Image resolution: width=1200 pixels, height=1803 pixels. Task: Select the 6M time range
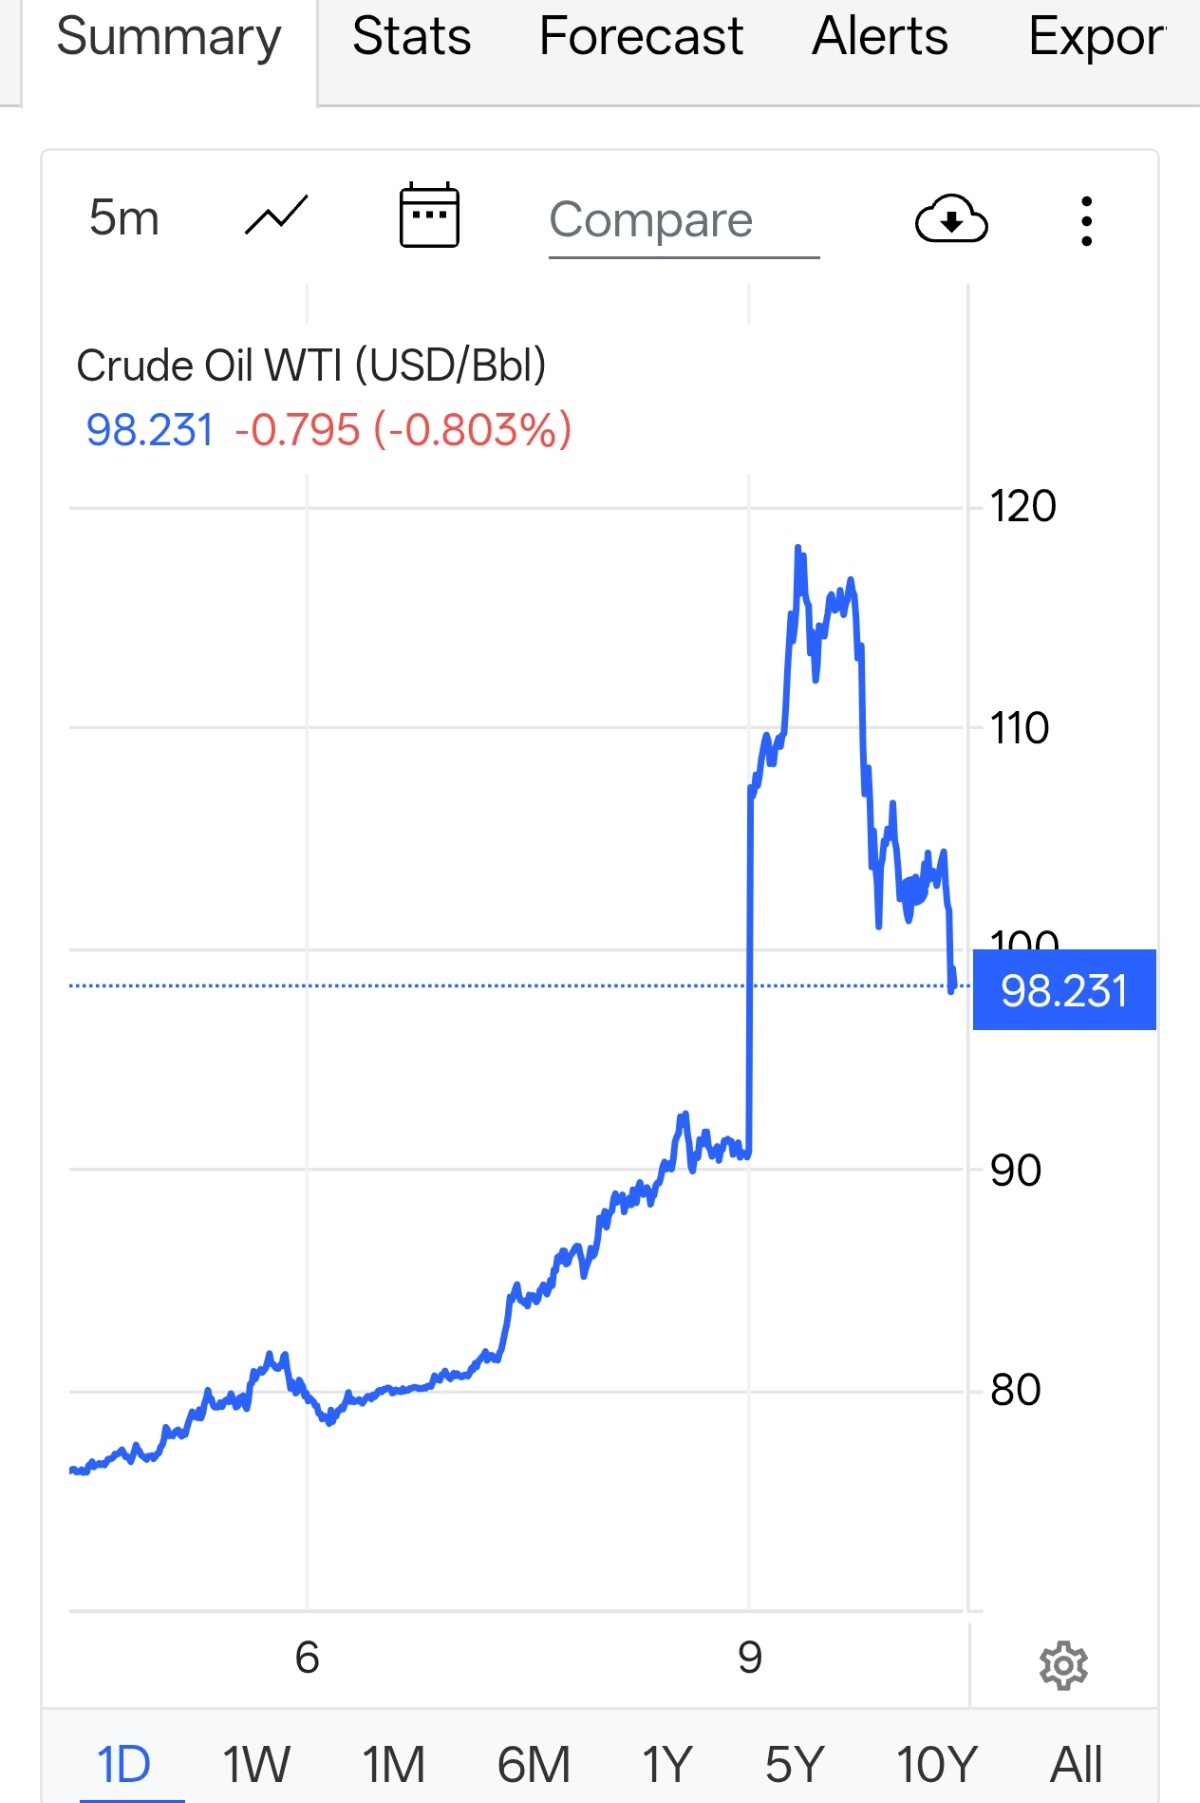tap(533, 1764)
